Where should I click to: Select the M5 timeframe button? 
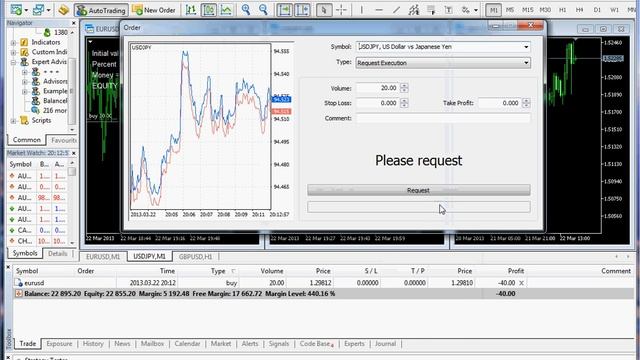(x=510, y=10)
